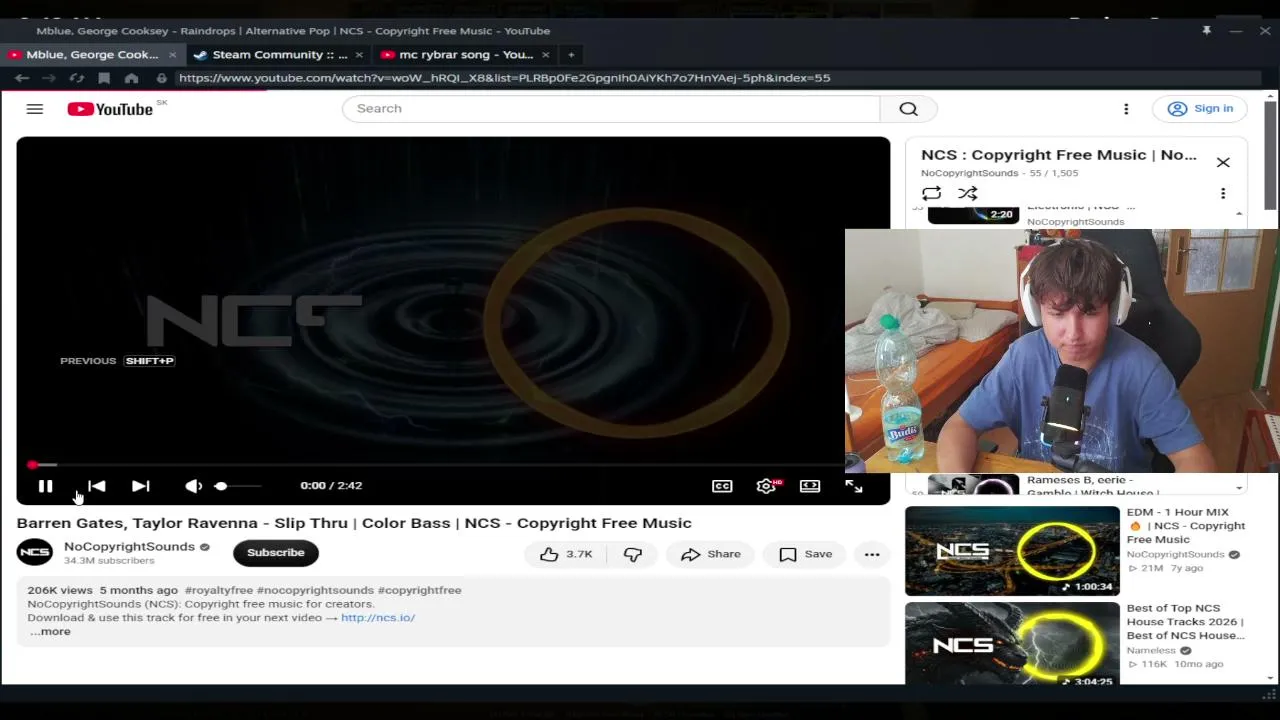Click the page's vertical scrollbar
The height and width of the screenshot is (720, 1280).
click(1270, 155)
